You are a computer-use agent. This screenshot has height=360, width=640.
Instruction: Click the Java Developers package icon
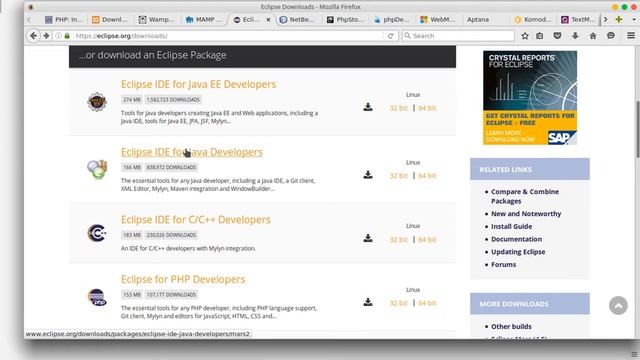tap(97, 169)
